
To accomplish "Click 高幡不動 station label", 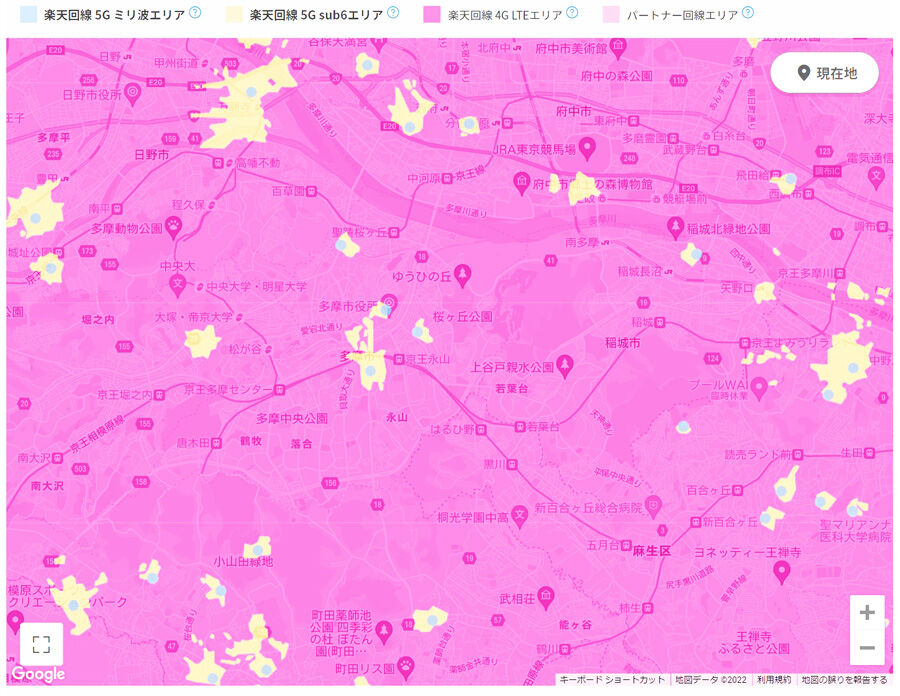I will pos(258,163).
